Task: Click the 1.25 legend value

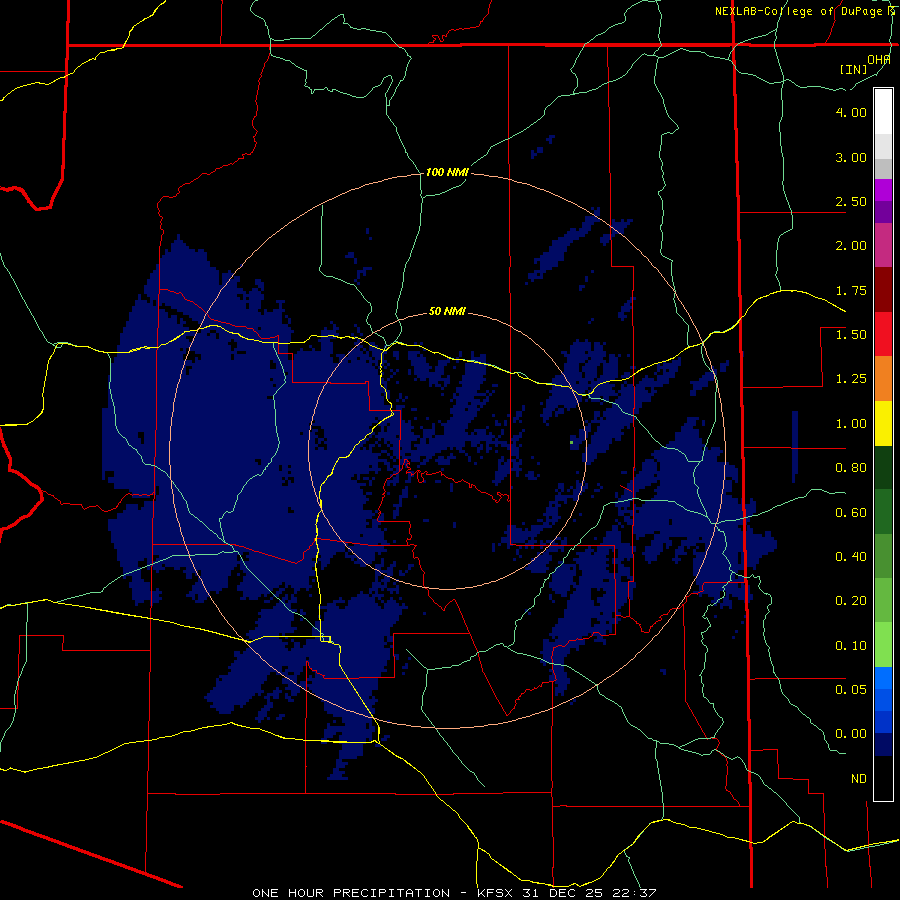Action: tap(851, 379)
